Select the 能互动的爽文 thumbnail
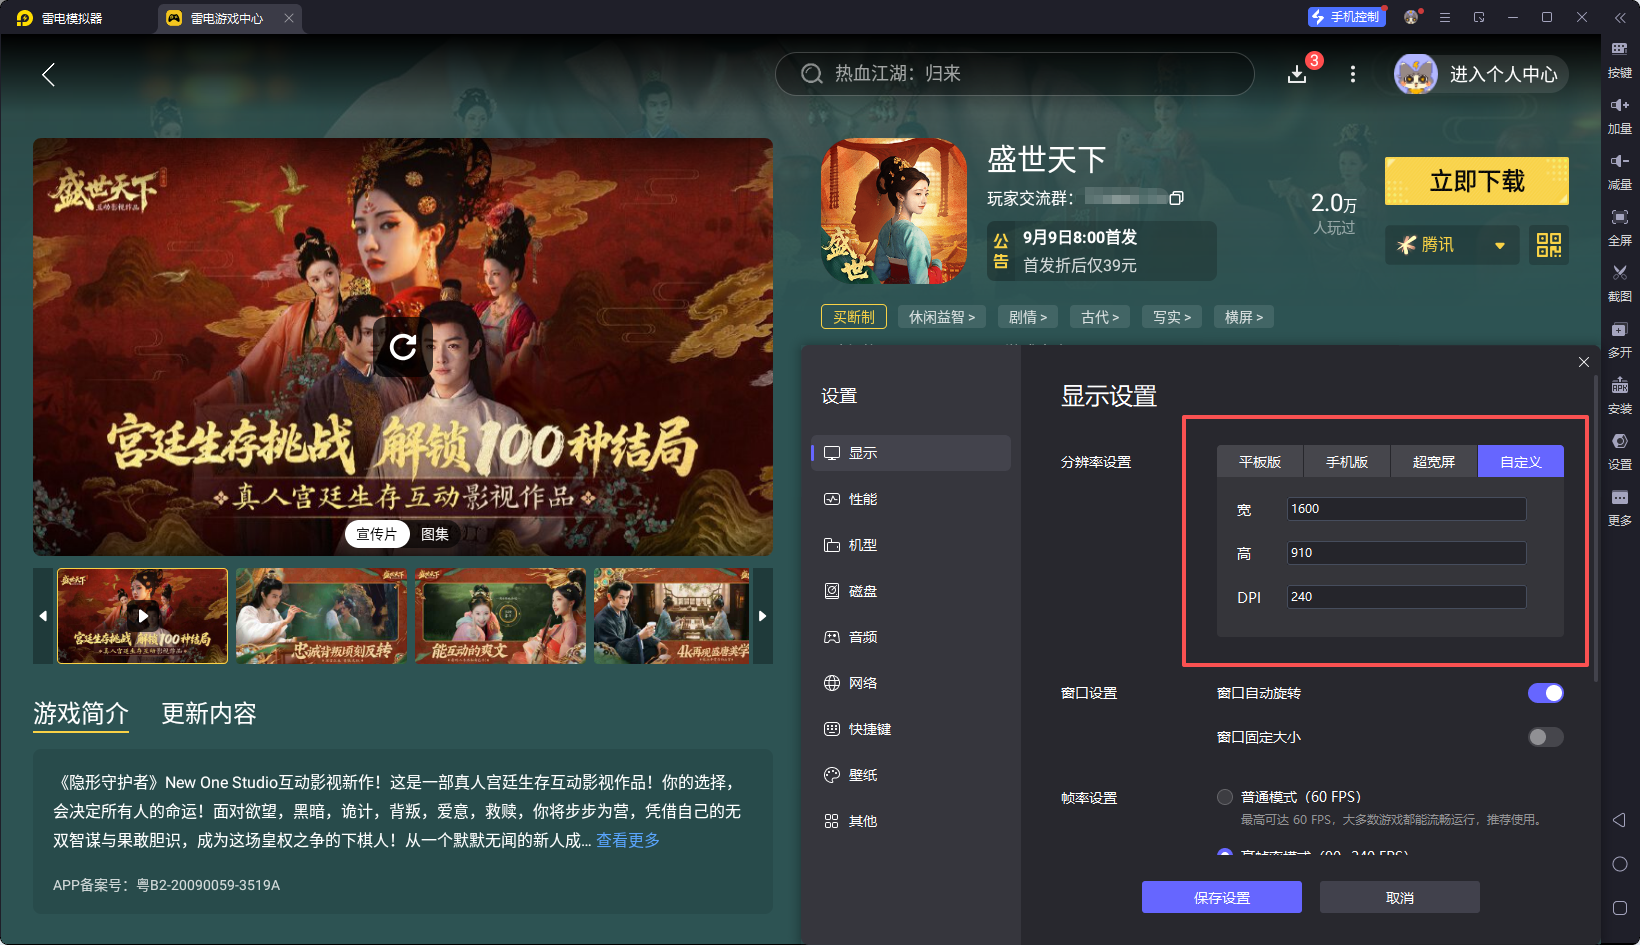1640x945 pixels. (x=501, y=616)
